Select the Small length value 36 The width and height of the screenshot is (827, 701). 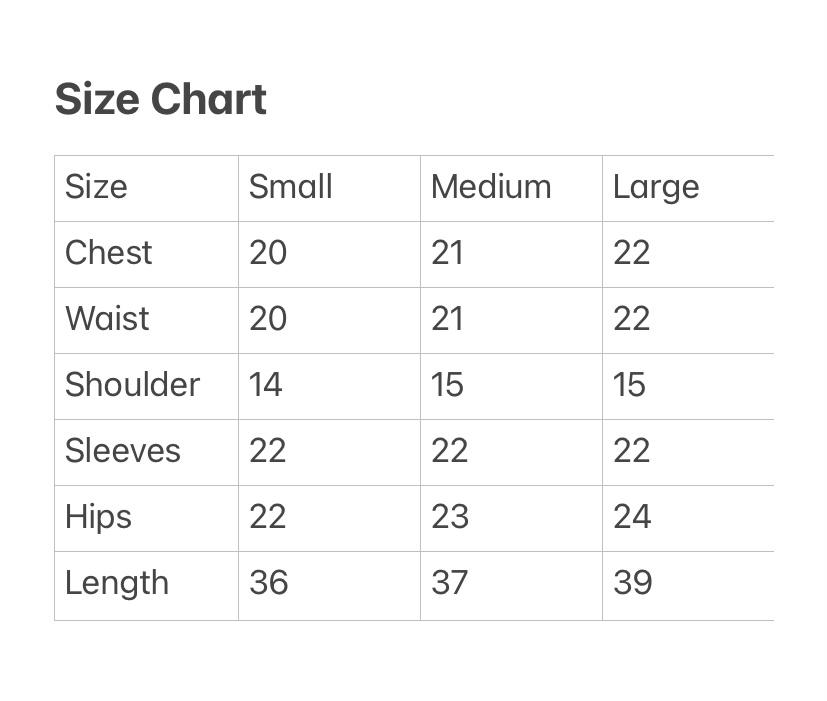pos(268,583)
